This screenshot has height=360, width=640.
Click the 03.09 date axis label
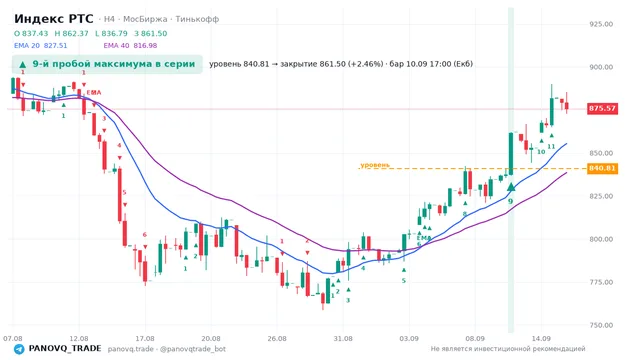point(409,338)
